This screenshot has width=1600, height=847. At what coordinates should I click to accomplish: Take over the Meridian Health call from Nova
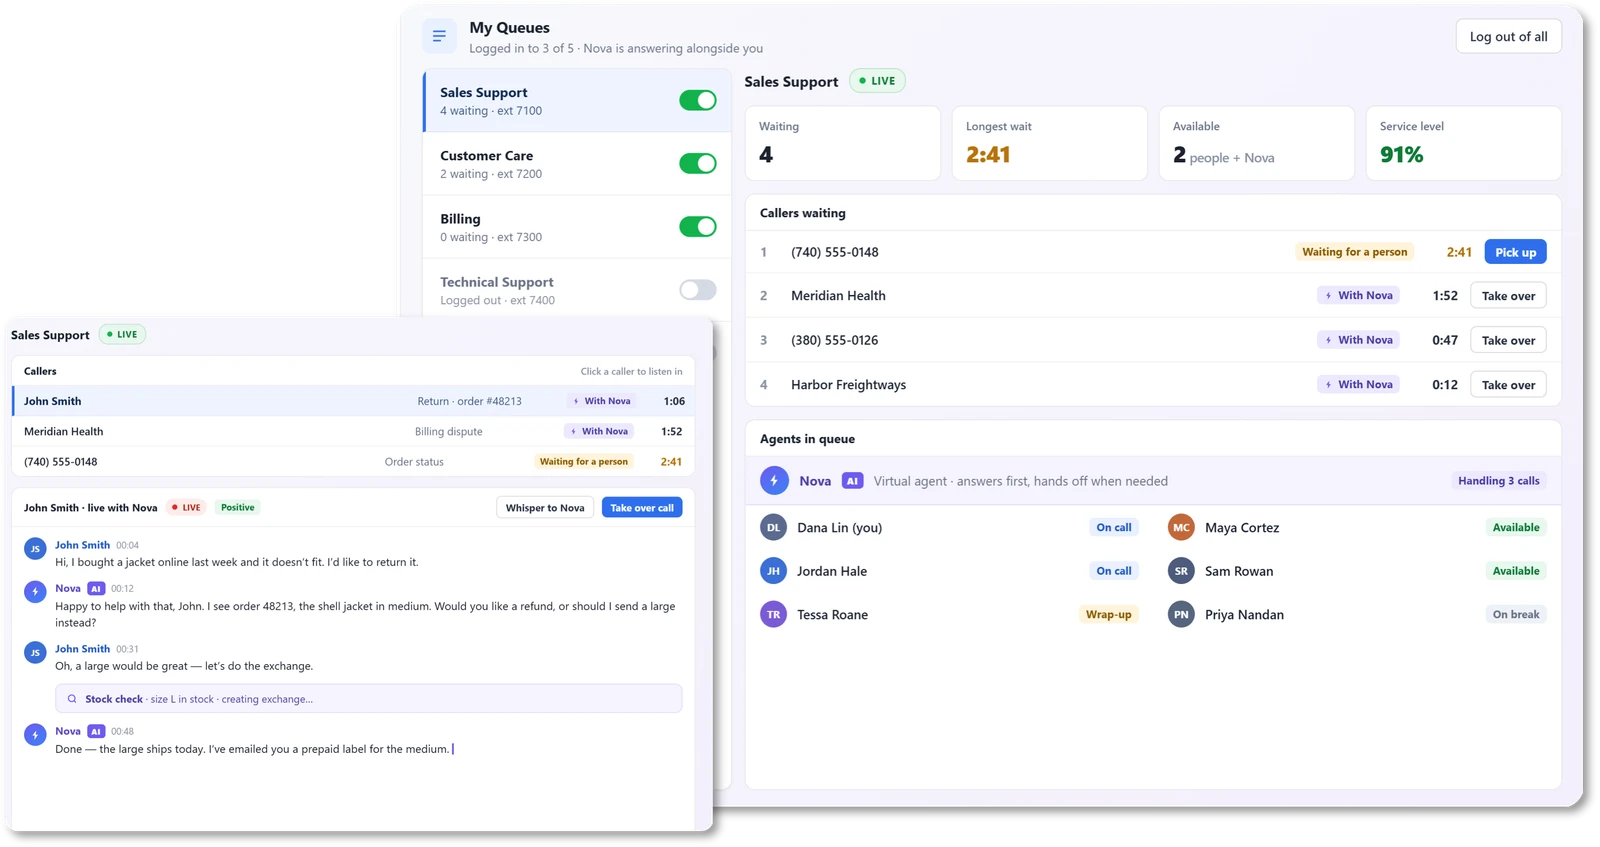point(1508,296)
